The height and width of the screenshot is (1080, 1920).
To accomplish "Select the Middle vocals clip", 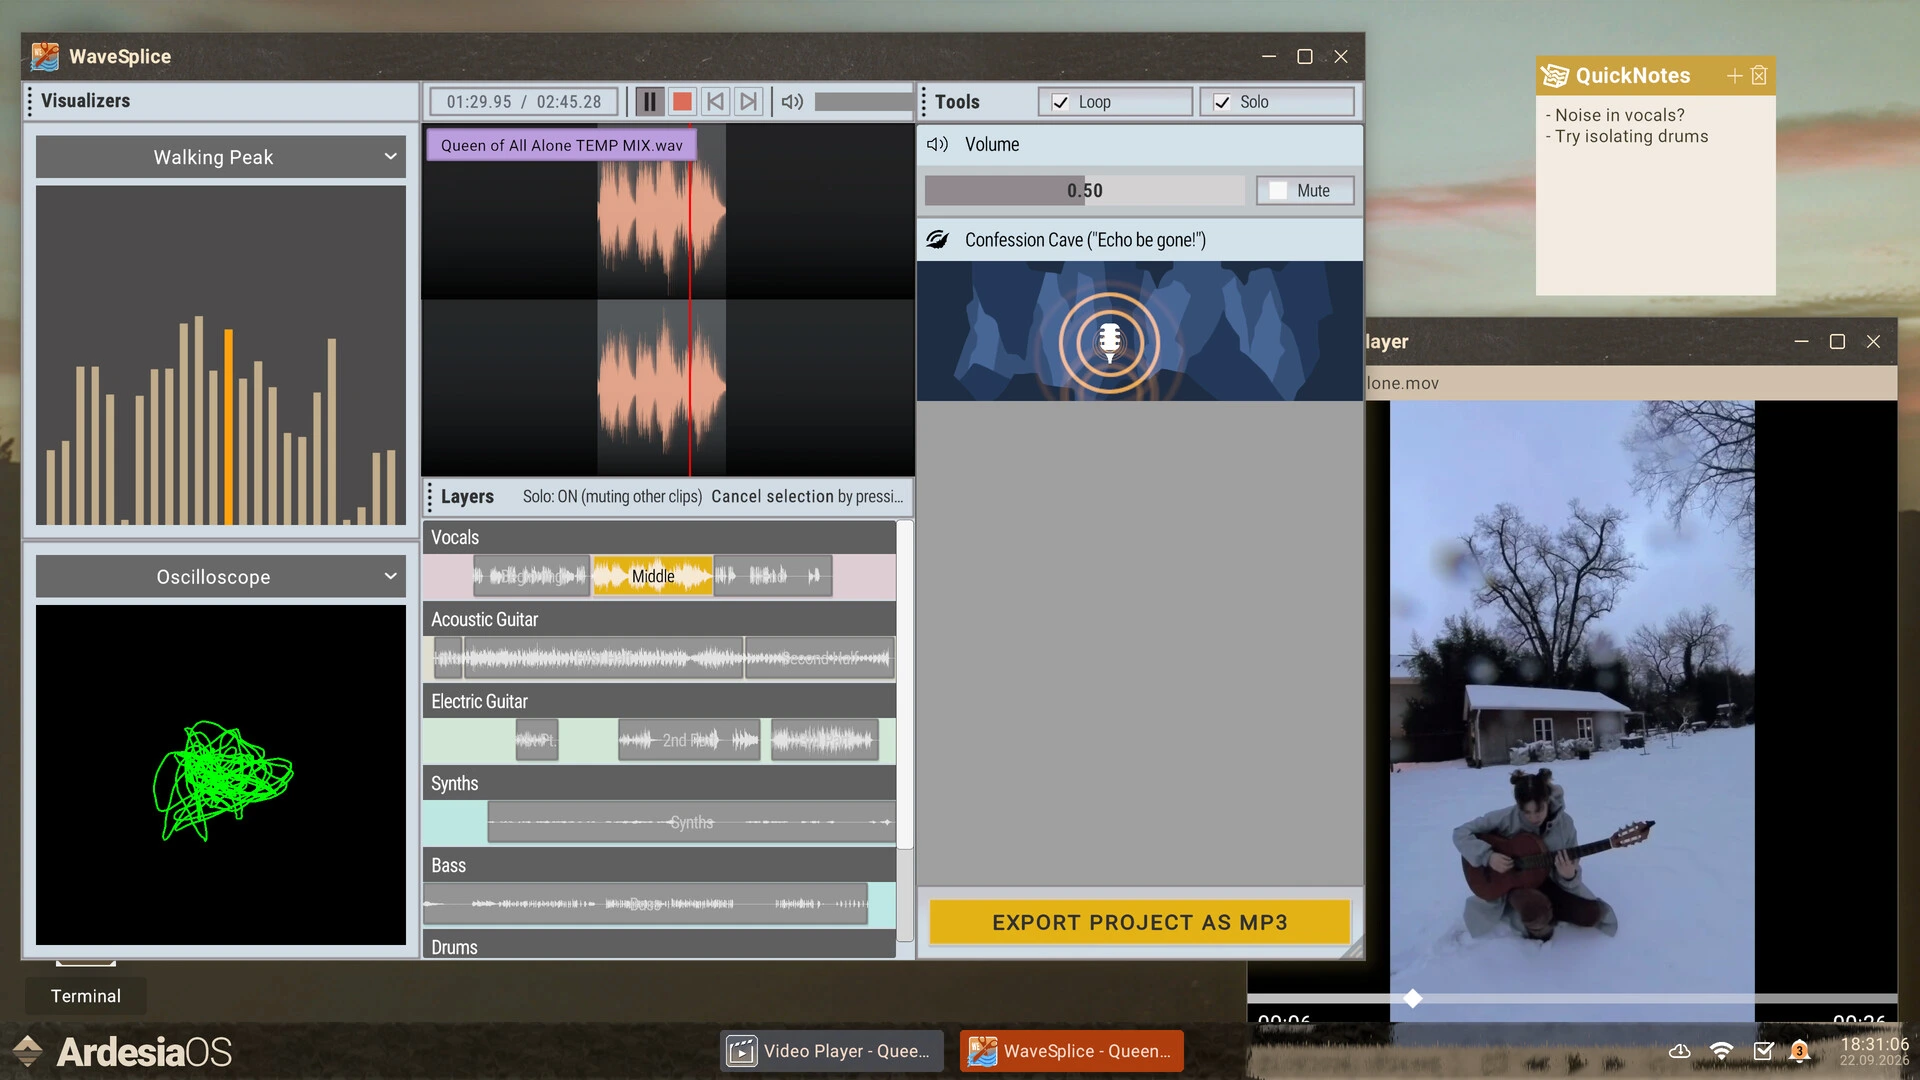I will click(653, 576).
